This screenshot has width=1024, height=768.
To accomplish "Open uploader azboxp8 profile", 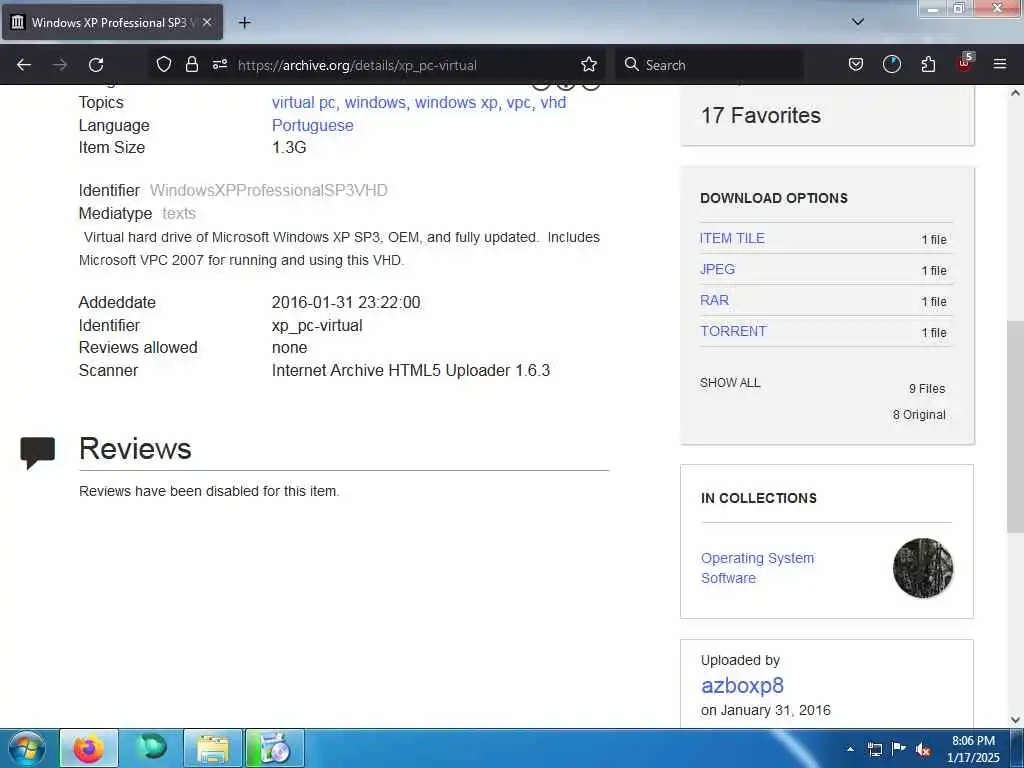I will (x=742, y=685).
